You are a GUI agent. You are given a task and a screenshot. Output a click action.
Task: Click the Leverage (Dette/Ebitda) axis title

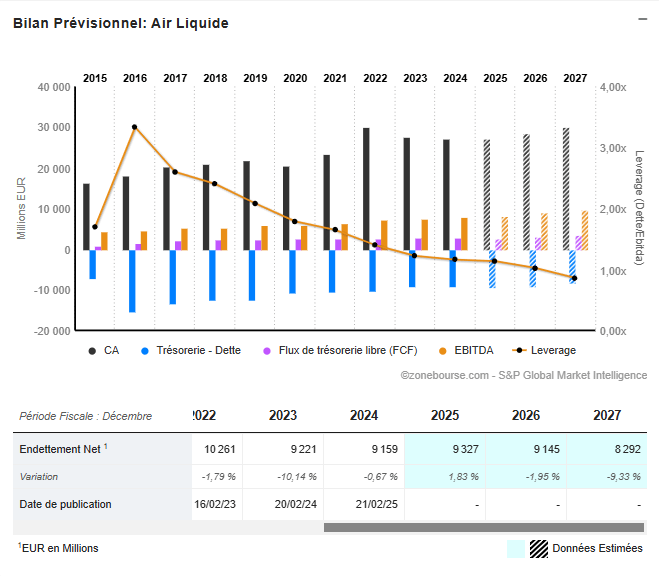pos(639,208)
